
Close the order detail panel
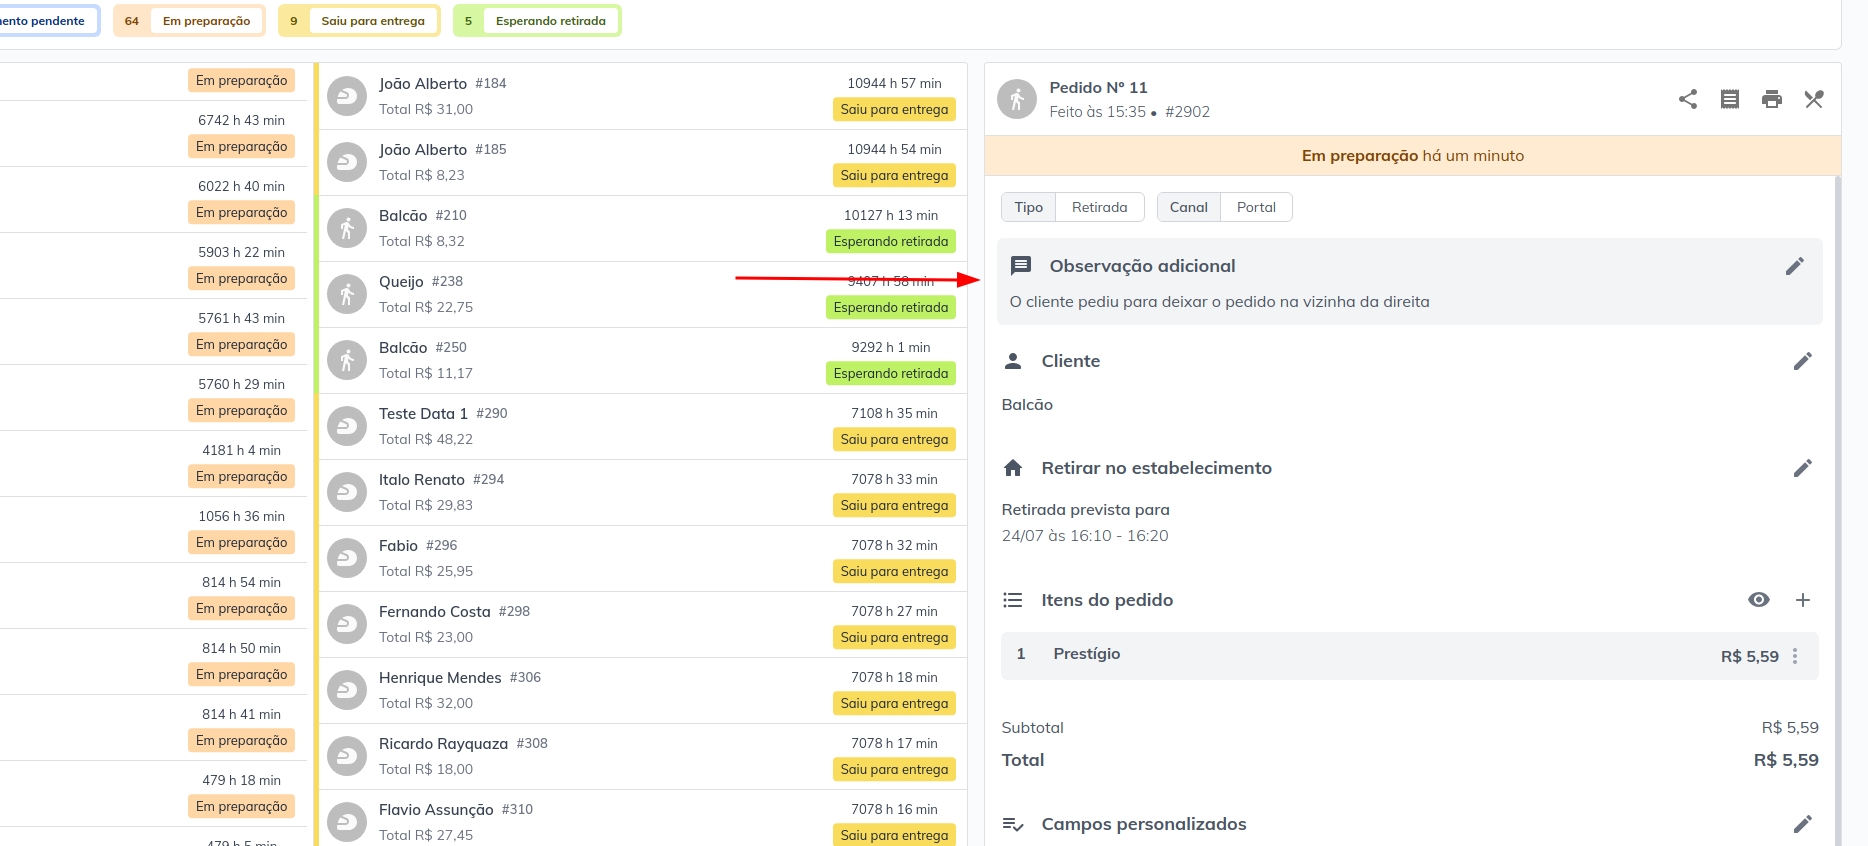click(x=1814, y=99)
